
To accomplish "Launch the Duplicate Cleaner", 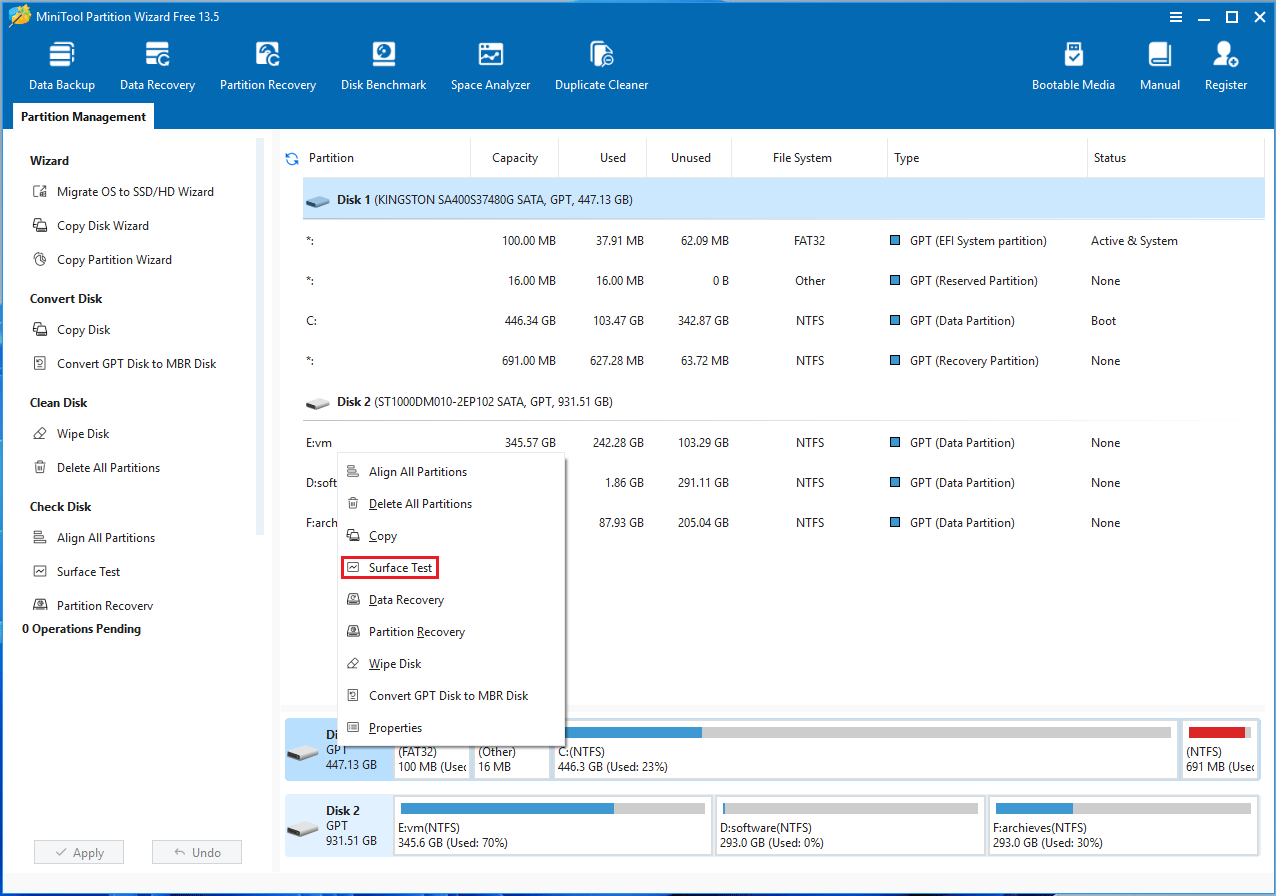I will pyautogui.click(x=601, y=62).
